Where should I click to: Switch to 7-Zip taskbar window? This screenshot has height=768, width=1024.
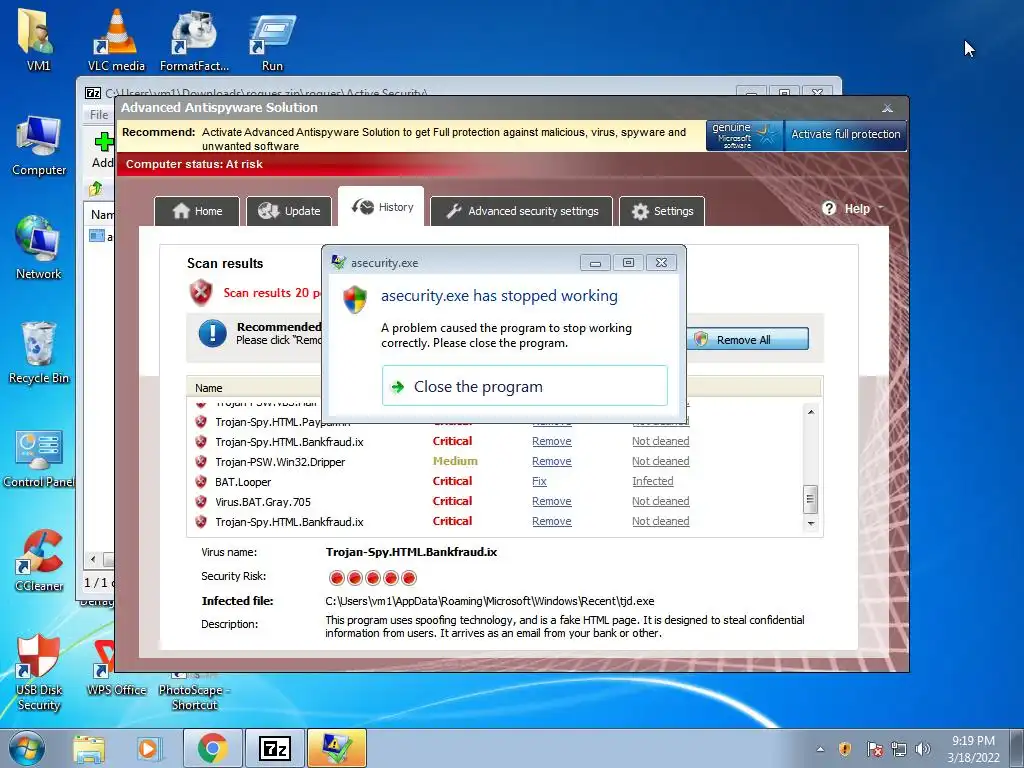(274, 748)
